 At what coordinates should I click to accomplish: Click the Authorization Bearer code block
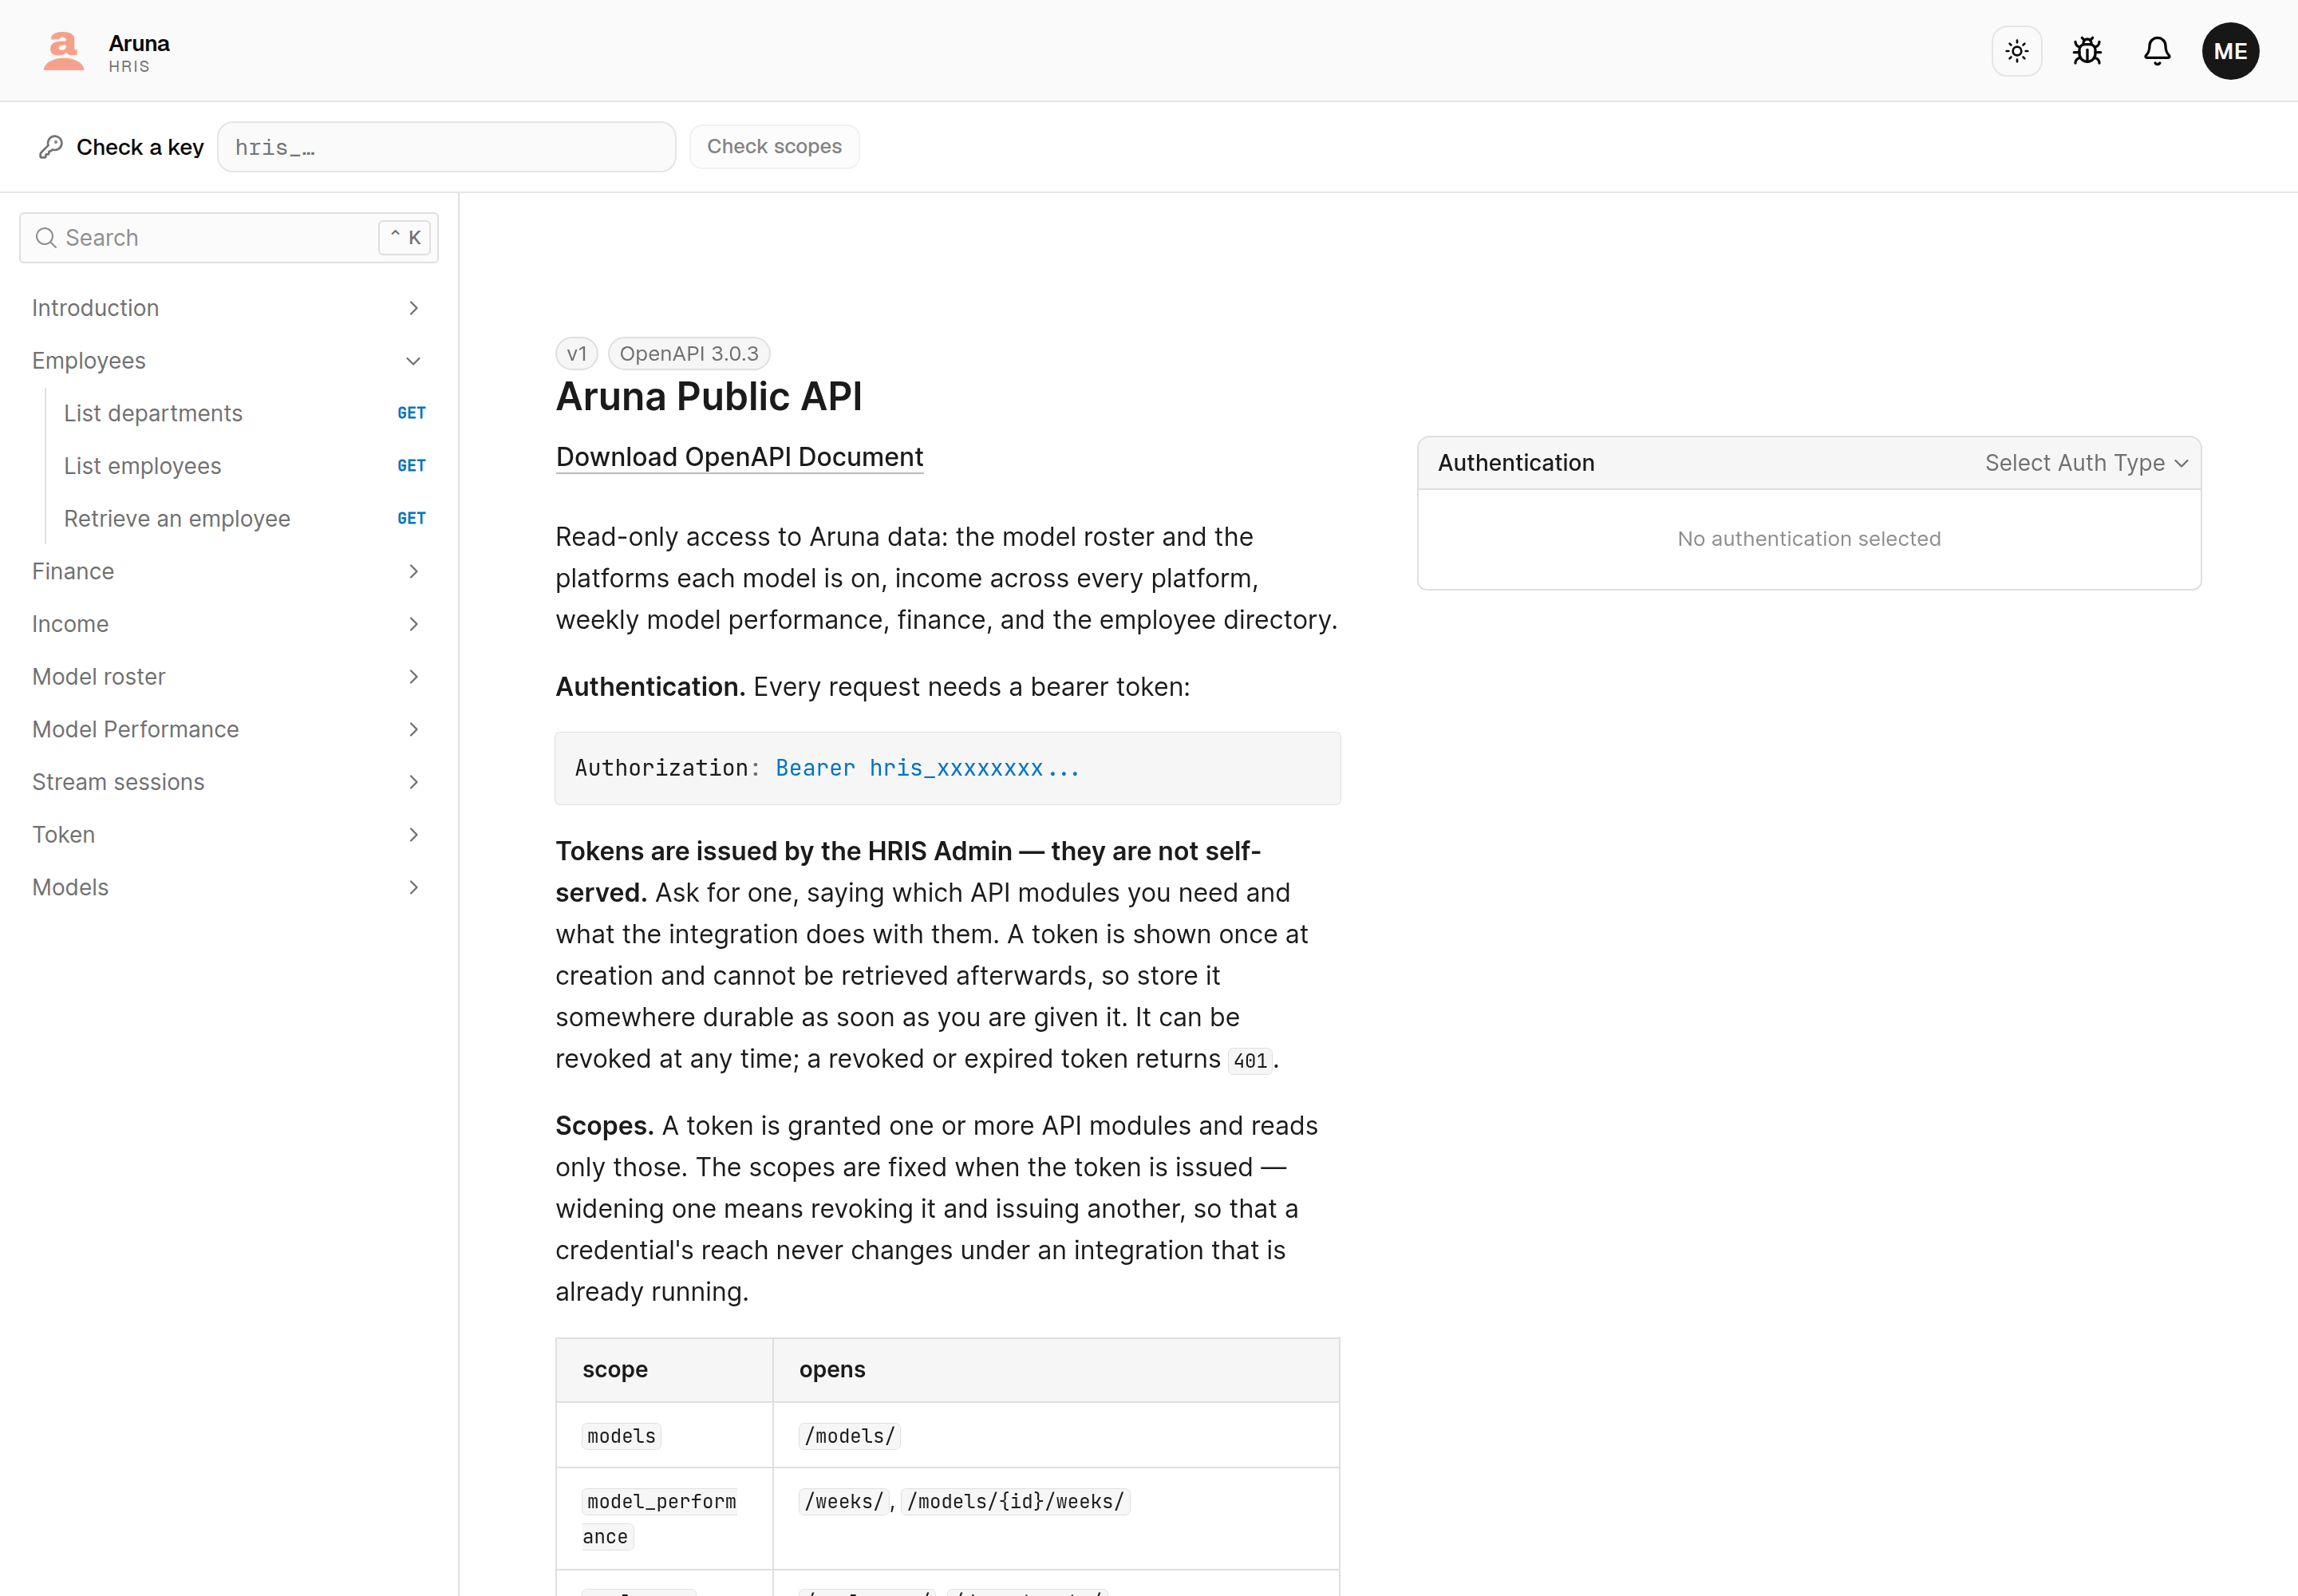pyautogui.click(x=947, y=768)
